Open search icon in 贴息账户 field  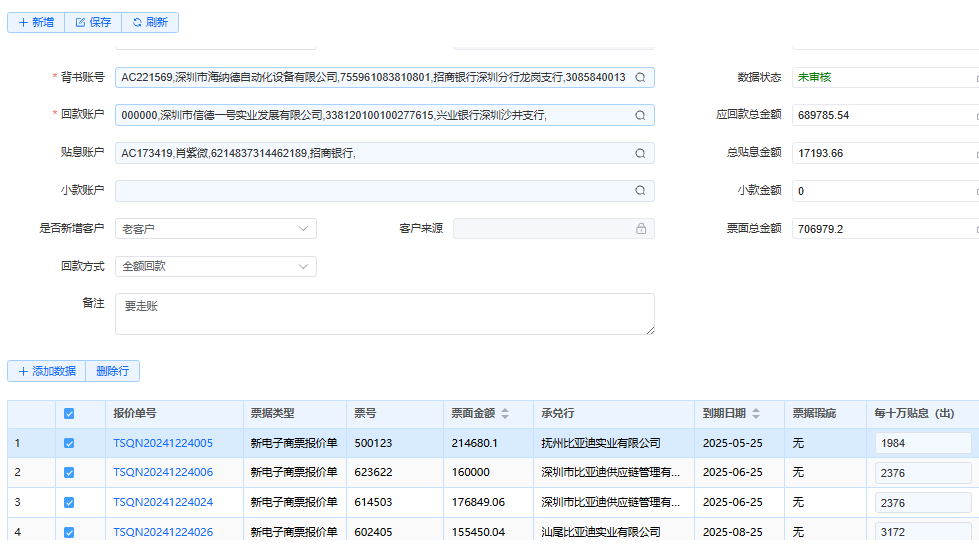pyautogui.click(x=640, y=154)
